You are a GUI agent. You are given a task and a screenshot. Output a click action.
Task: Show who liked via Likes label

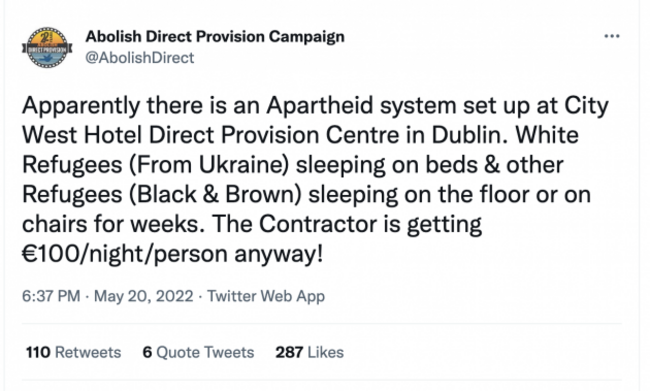(326, 352)
